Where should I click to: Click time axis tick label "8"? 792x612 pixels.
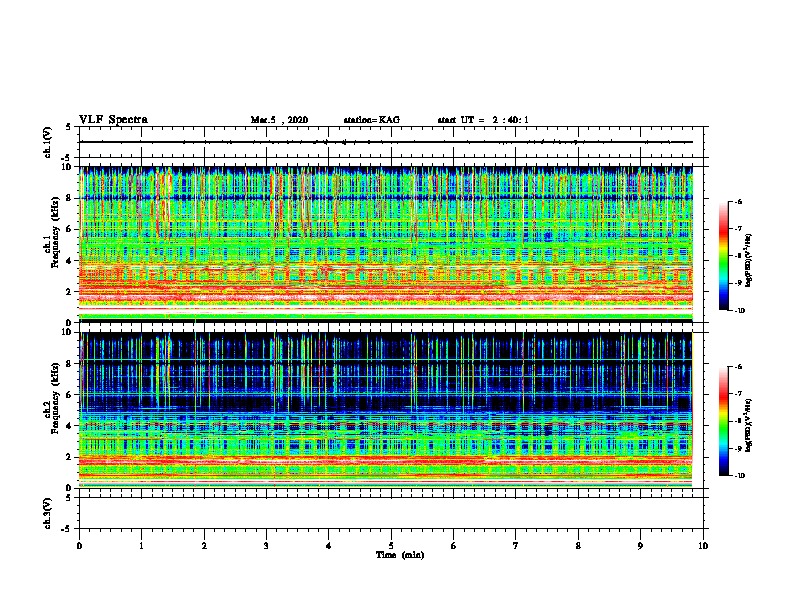pos(578,546)
